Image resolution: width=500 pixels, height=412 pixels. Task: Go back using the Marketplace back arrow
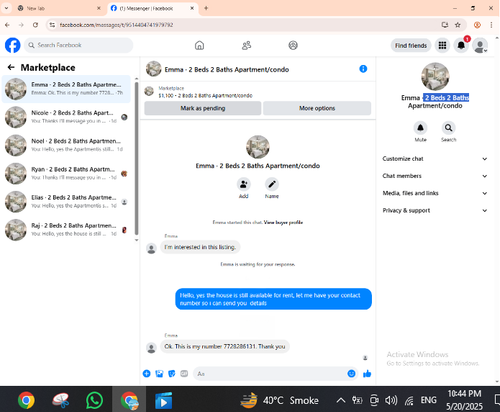point(11,68)
